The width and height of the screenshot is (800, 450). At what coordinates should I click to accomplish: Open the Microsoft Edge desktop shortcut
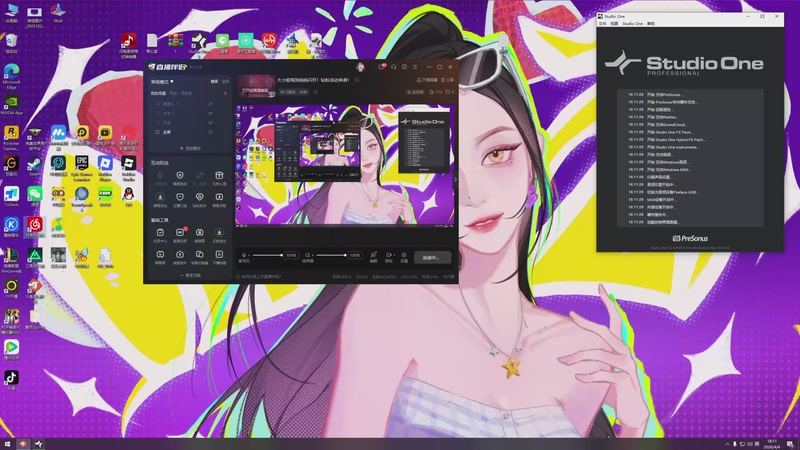(11, 75)
